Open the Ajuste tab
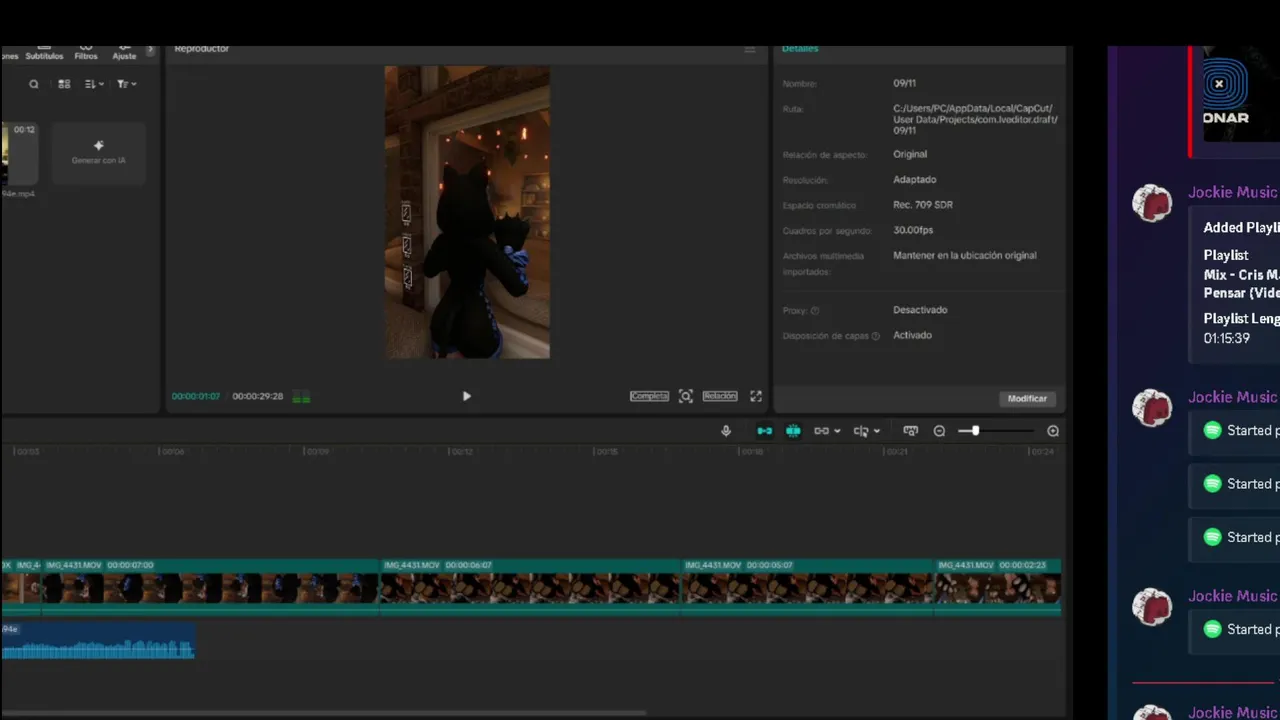This screenshot has height=720, width=1280. (x=124, y=54)
